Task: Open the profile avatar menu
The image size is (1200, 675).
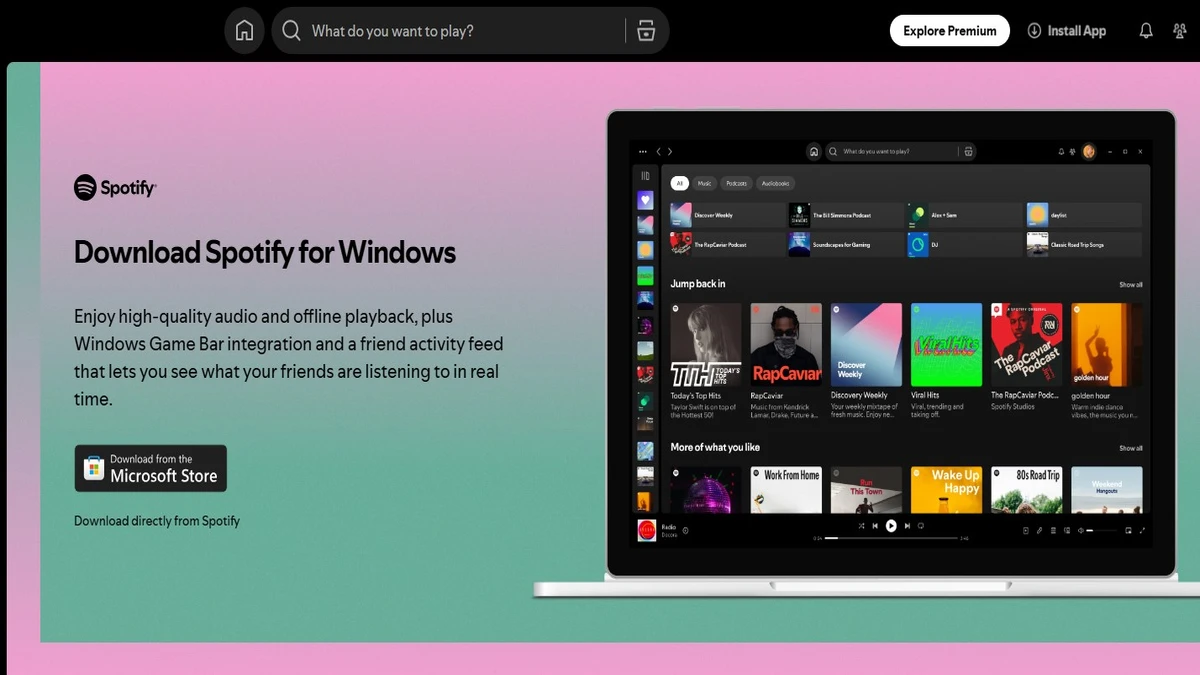Action: [1089, 151]
